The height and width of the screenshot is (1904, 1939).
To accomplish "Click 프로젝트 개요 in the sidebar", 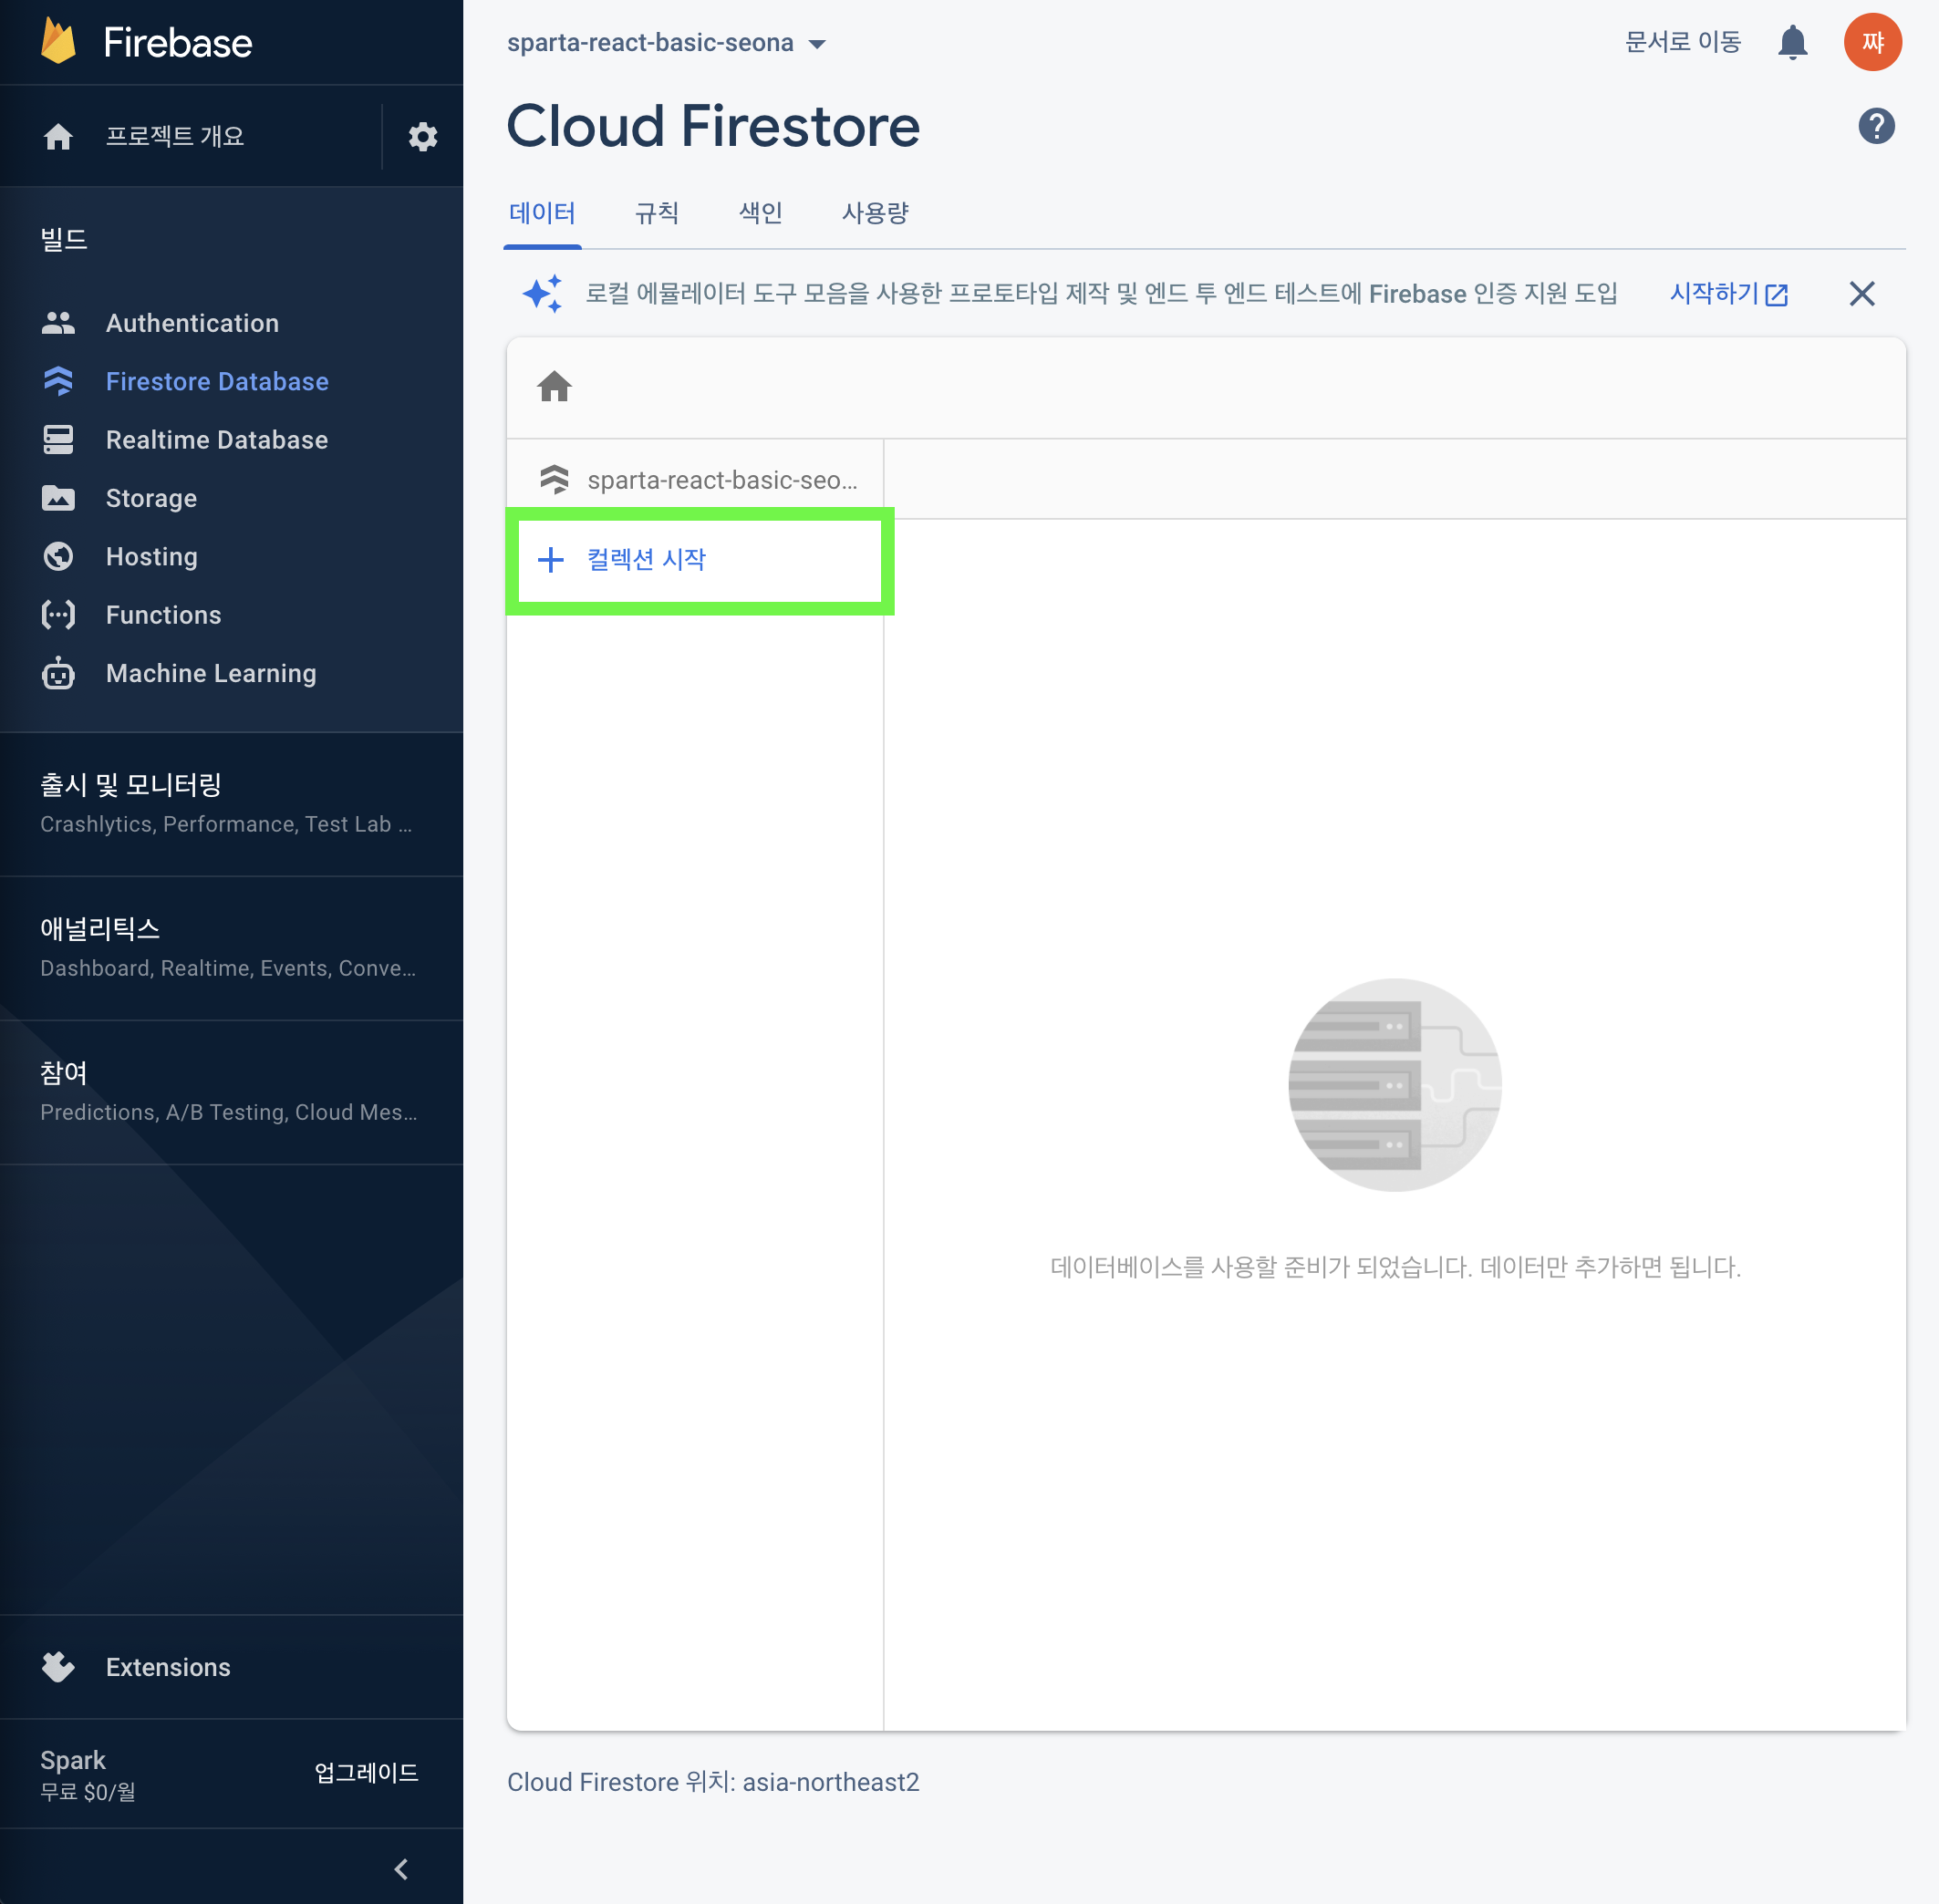I will [x=175, y=136].
